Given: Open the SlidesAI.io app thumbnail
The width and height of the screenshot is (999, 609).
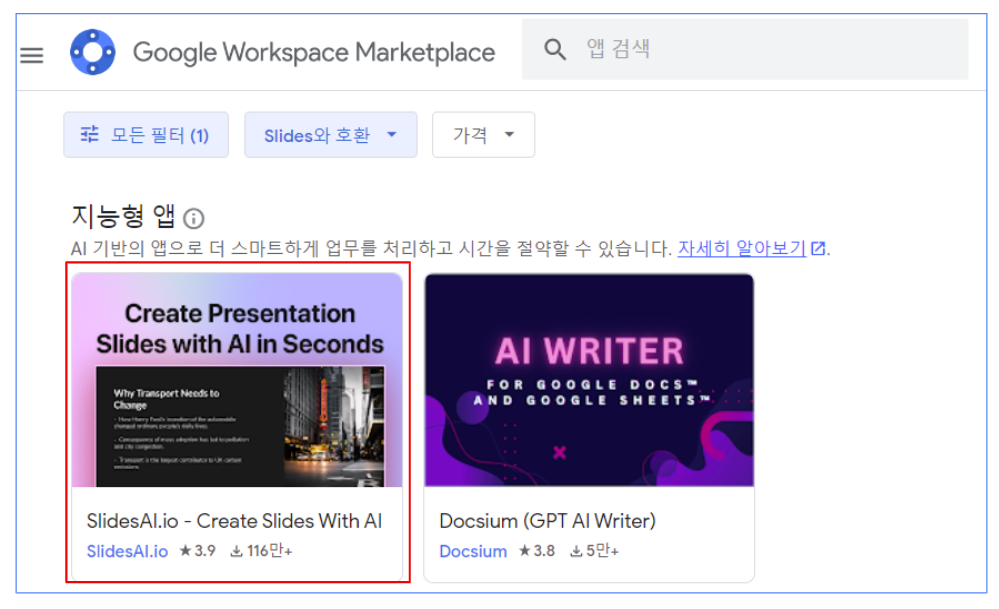Looking at the screenshot, I should coord(237,380).
